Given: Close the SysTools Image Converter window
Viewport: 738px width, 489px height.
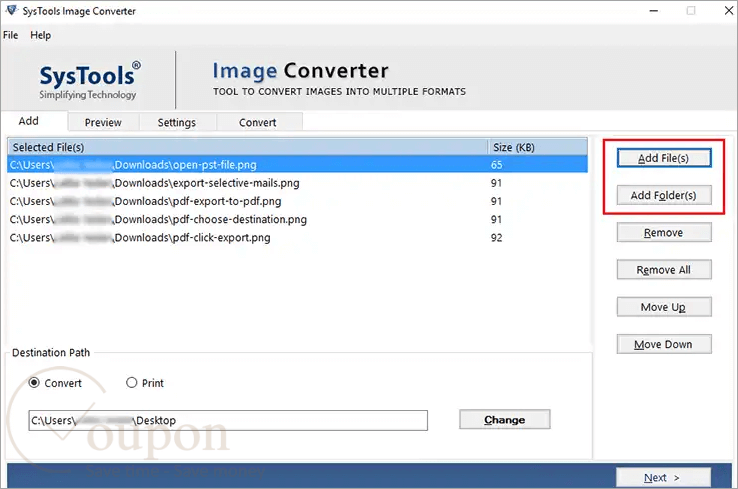Looking at the screenshot, I should (x=729, y=10).
